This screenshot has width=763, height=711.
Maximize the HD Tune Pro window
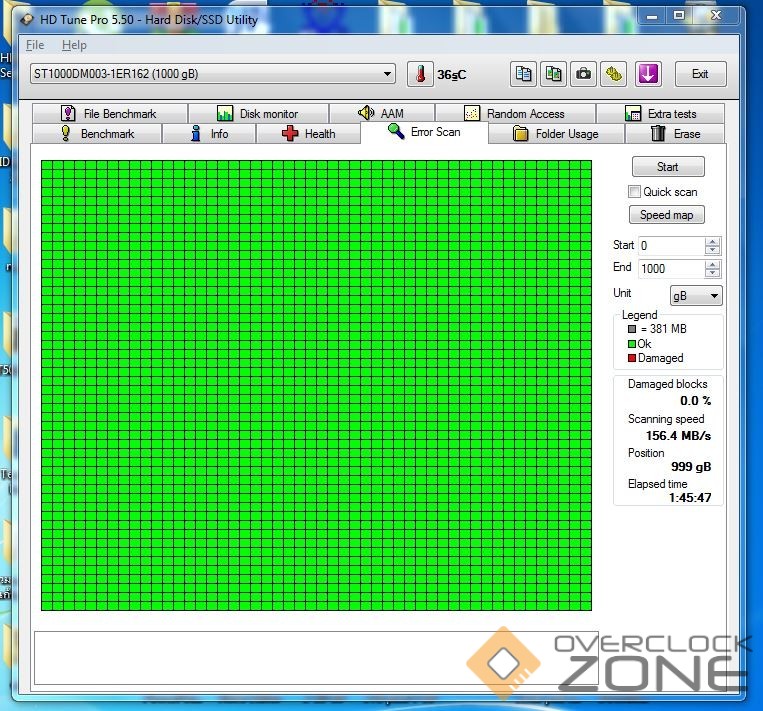click(679, 17)
